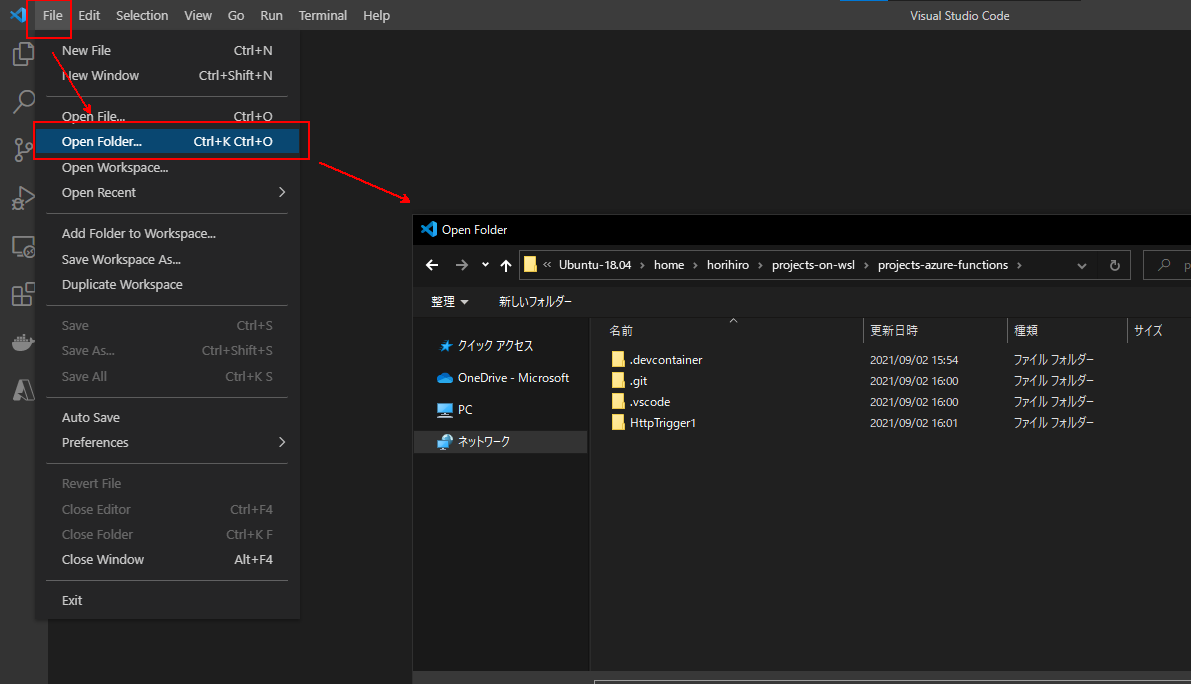Choose New Window menu entry
Screen dimensions: 1191x684
pyautogui.click(x=167, y=75)
